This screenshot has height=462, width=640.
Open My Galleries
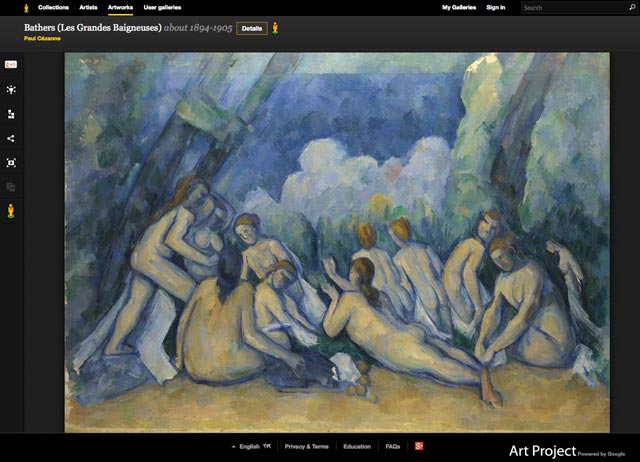(459, 7)
